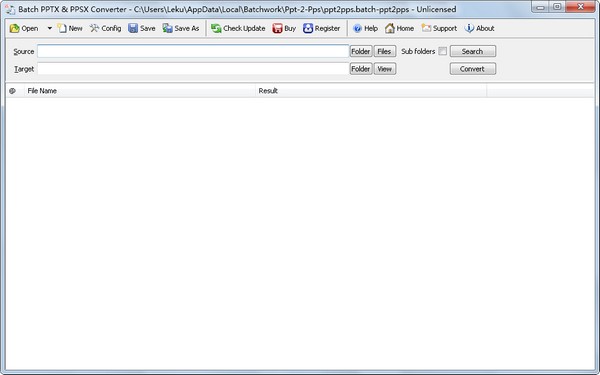Click Check Update in toolbar
Image resolution: width=600 pixels, height=375 pixels.
click(x=238, y=28)
